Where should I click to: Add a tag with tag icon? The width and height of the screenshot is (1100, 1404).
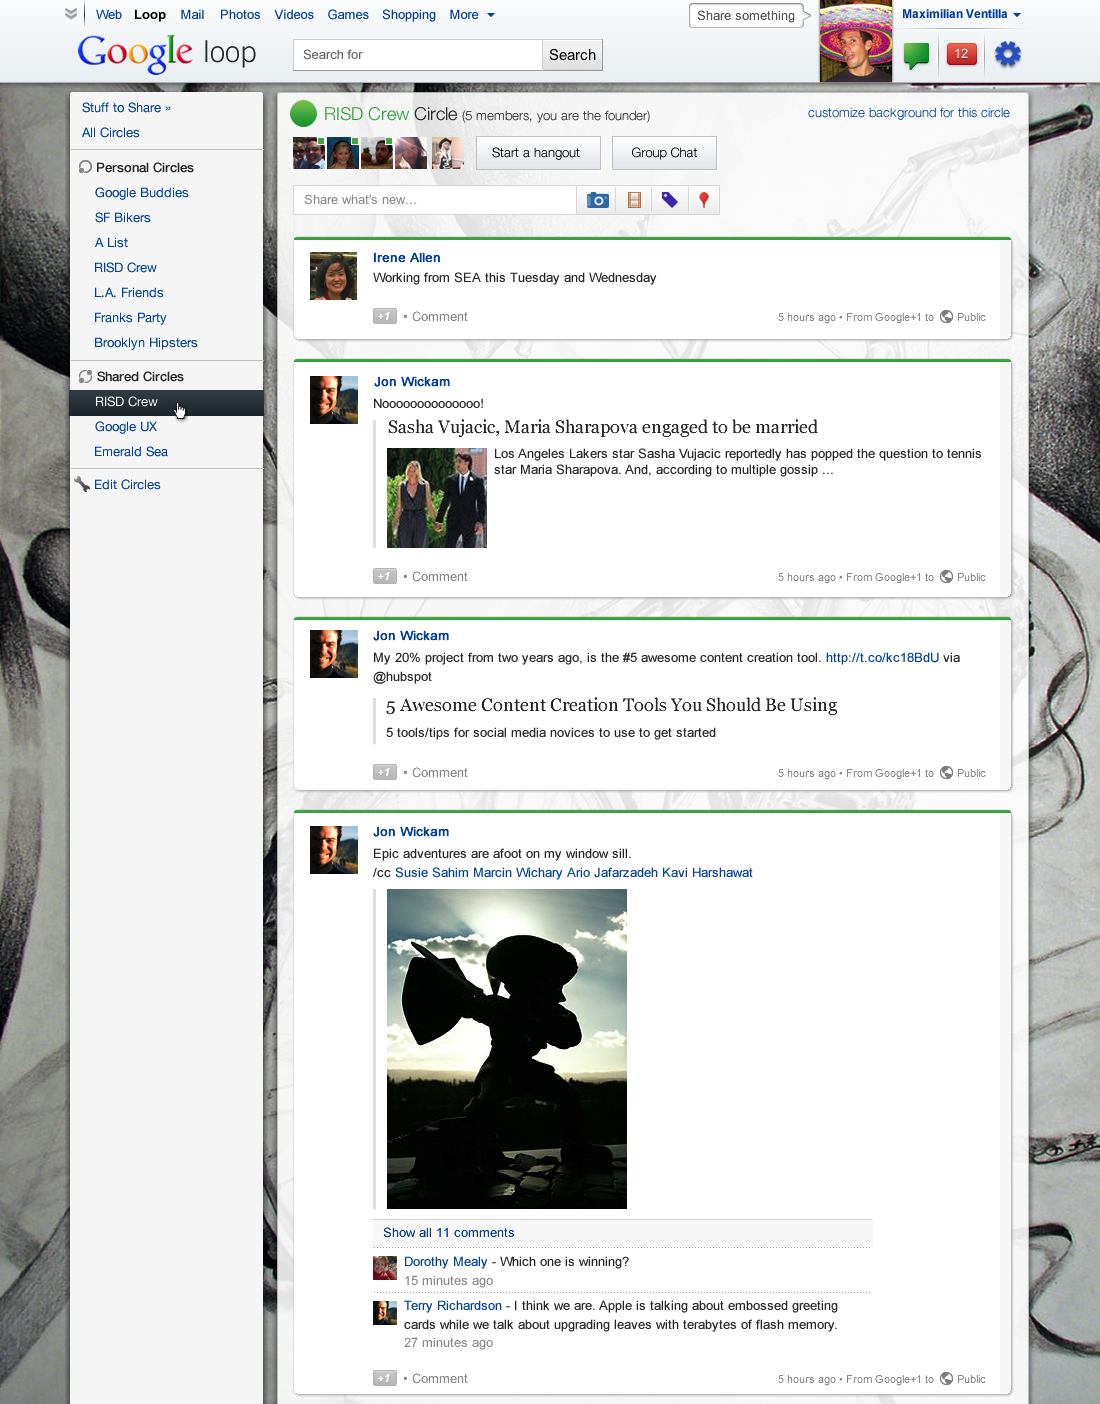pyautogui.click(x=669, y=200)
